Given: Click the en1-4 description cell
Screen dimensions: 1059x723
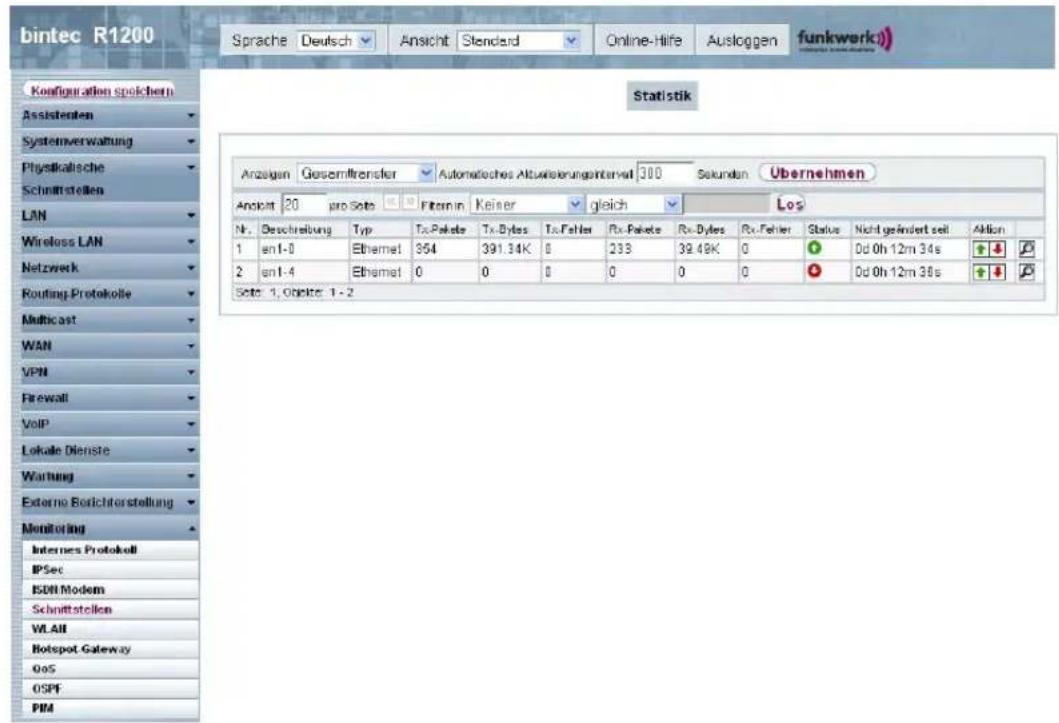Looking at the screenshot, I should 304,272.
